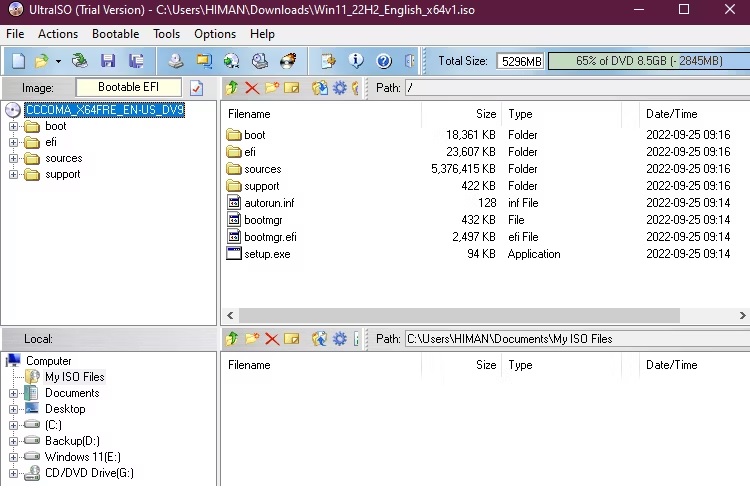Image resolution: width=750 pixels, height=492 pixels.
Task: Click the image checksum checkmark icon
Action: (197, 88)
